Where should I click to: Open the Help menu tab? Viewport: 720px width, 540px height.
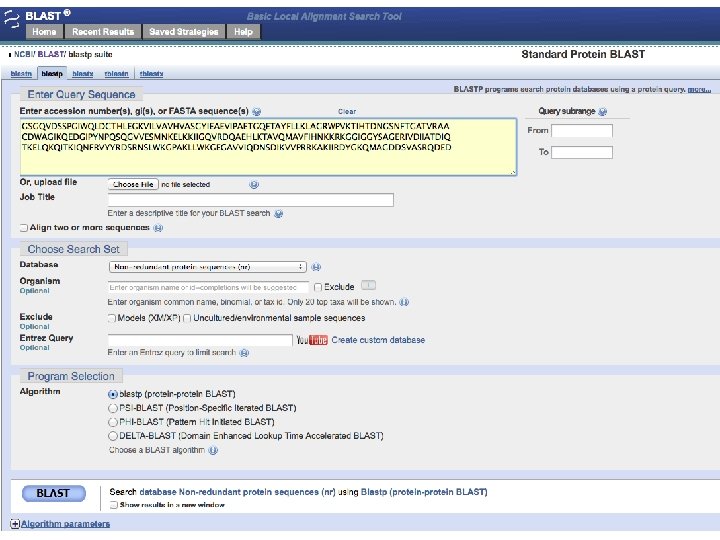(x=243, y=32)
